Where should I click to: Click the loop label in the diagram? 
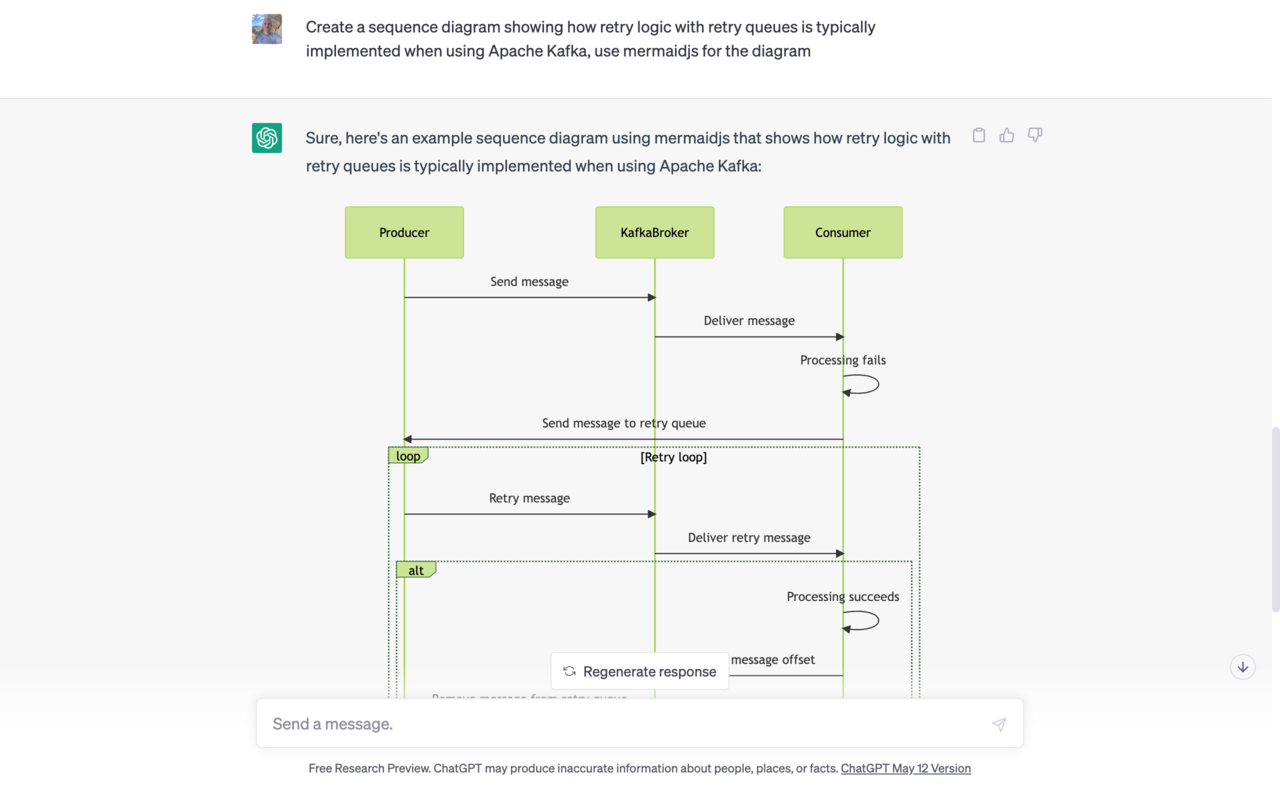[x=408, y=455]
